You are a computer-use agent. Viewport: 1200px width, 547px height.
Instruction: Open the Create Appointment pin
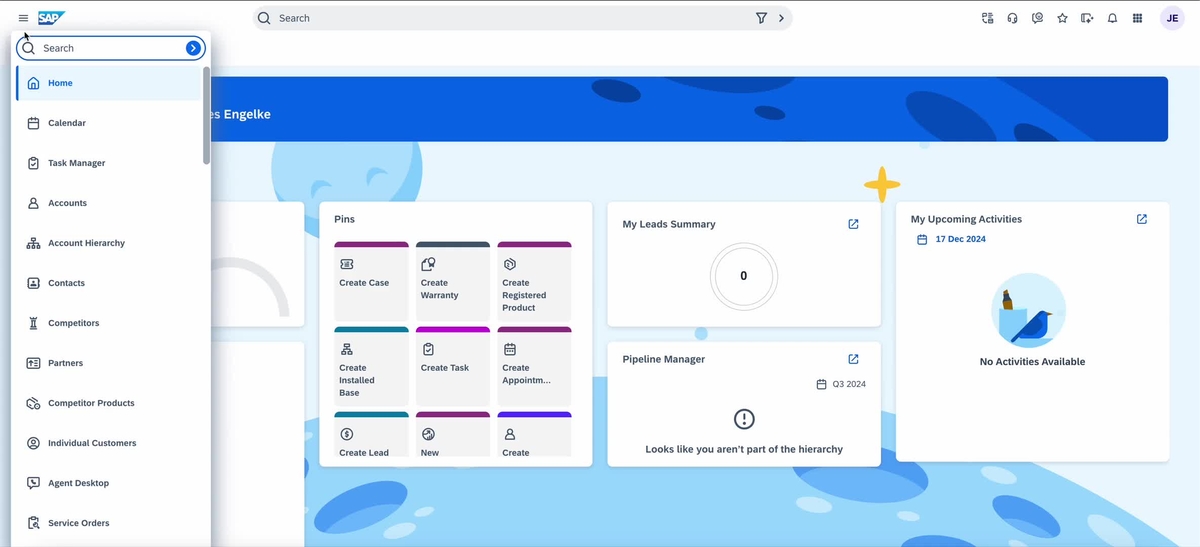(x=534, y=366)
